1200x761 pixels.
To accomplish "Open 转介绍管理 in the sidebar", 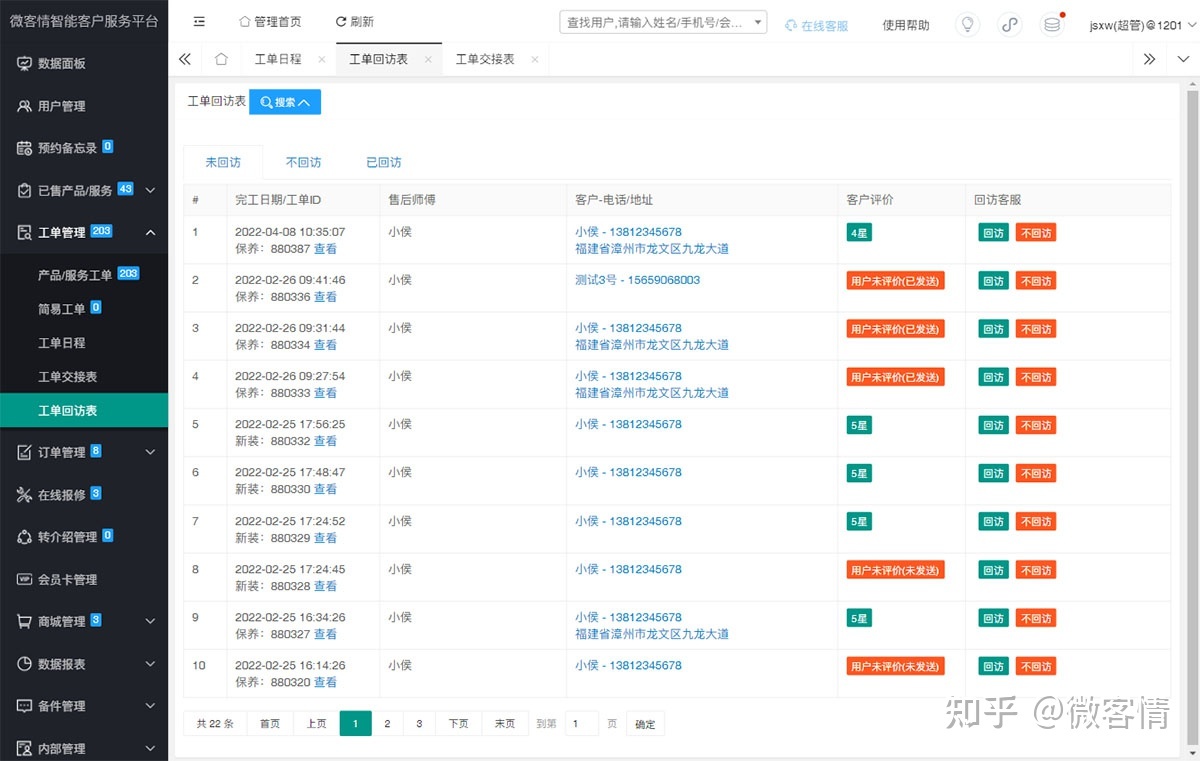I will point(84,536).
